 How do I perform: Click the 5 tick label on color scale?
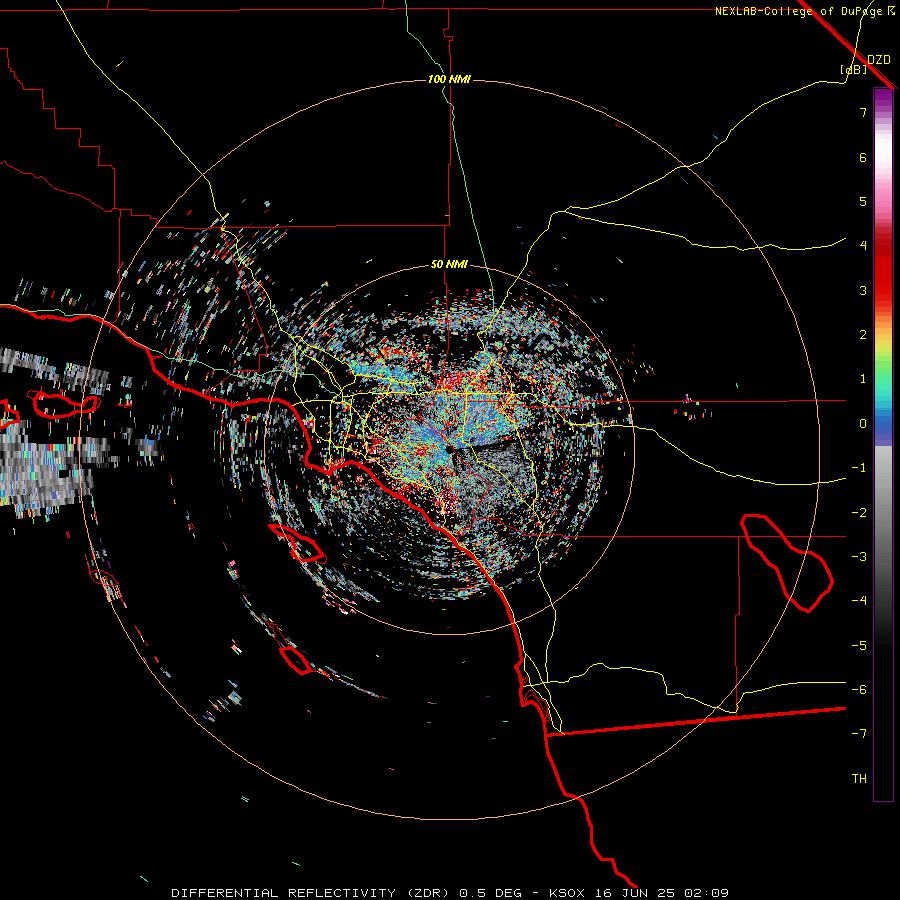coord(863,201)
